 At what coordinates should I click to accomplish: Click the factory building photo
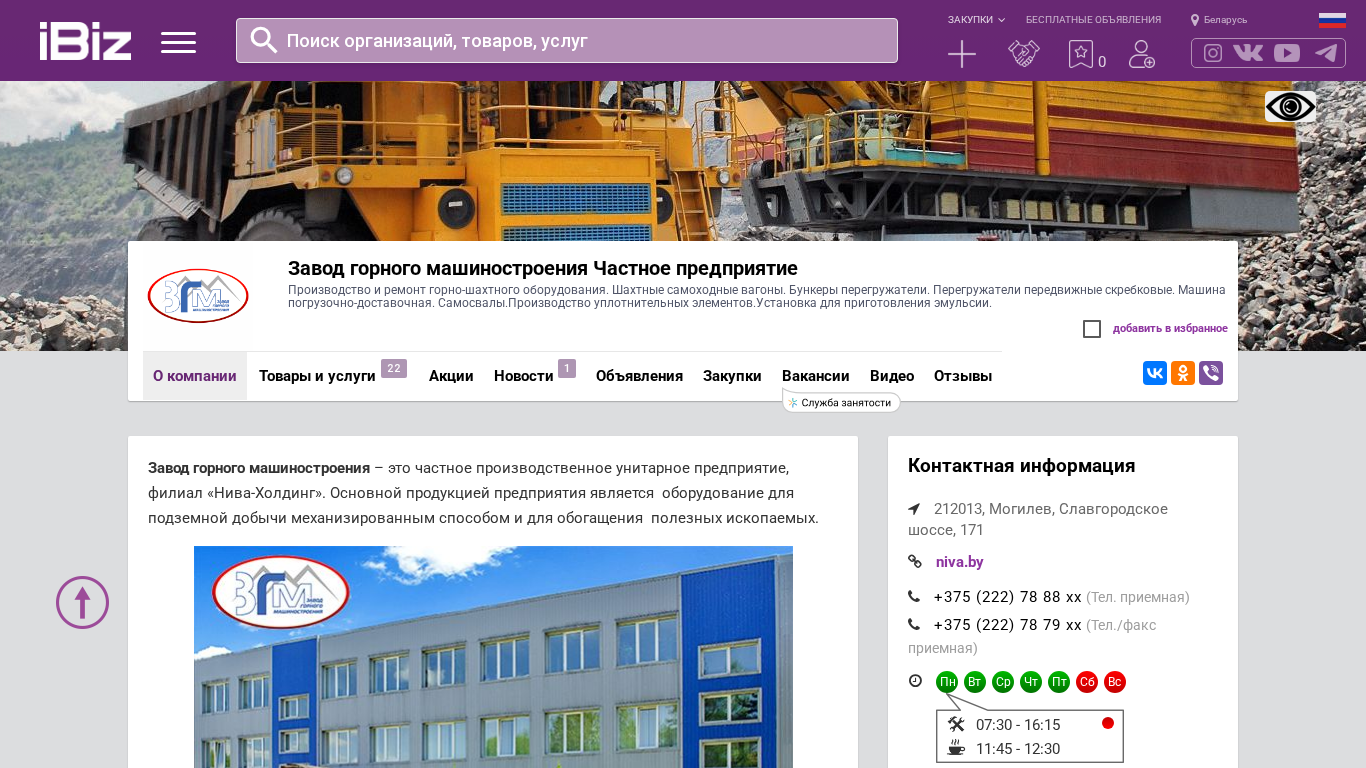pyautogui.click(x=493, y=657)
